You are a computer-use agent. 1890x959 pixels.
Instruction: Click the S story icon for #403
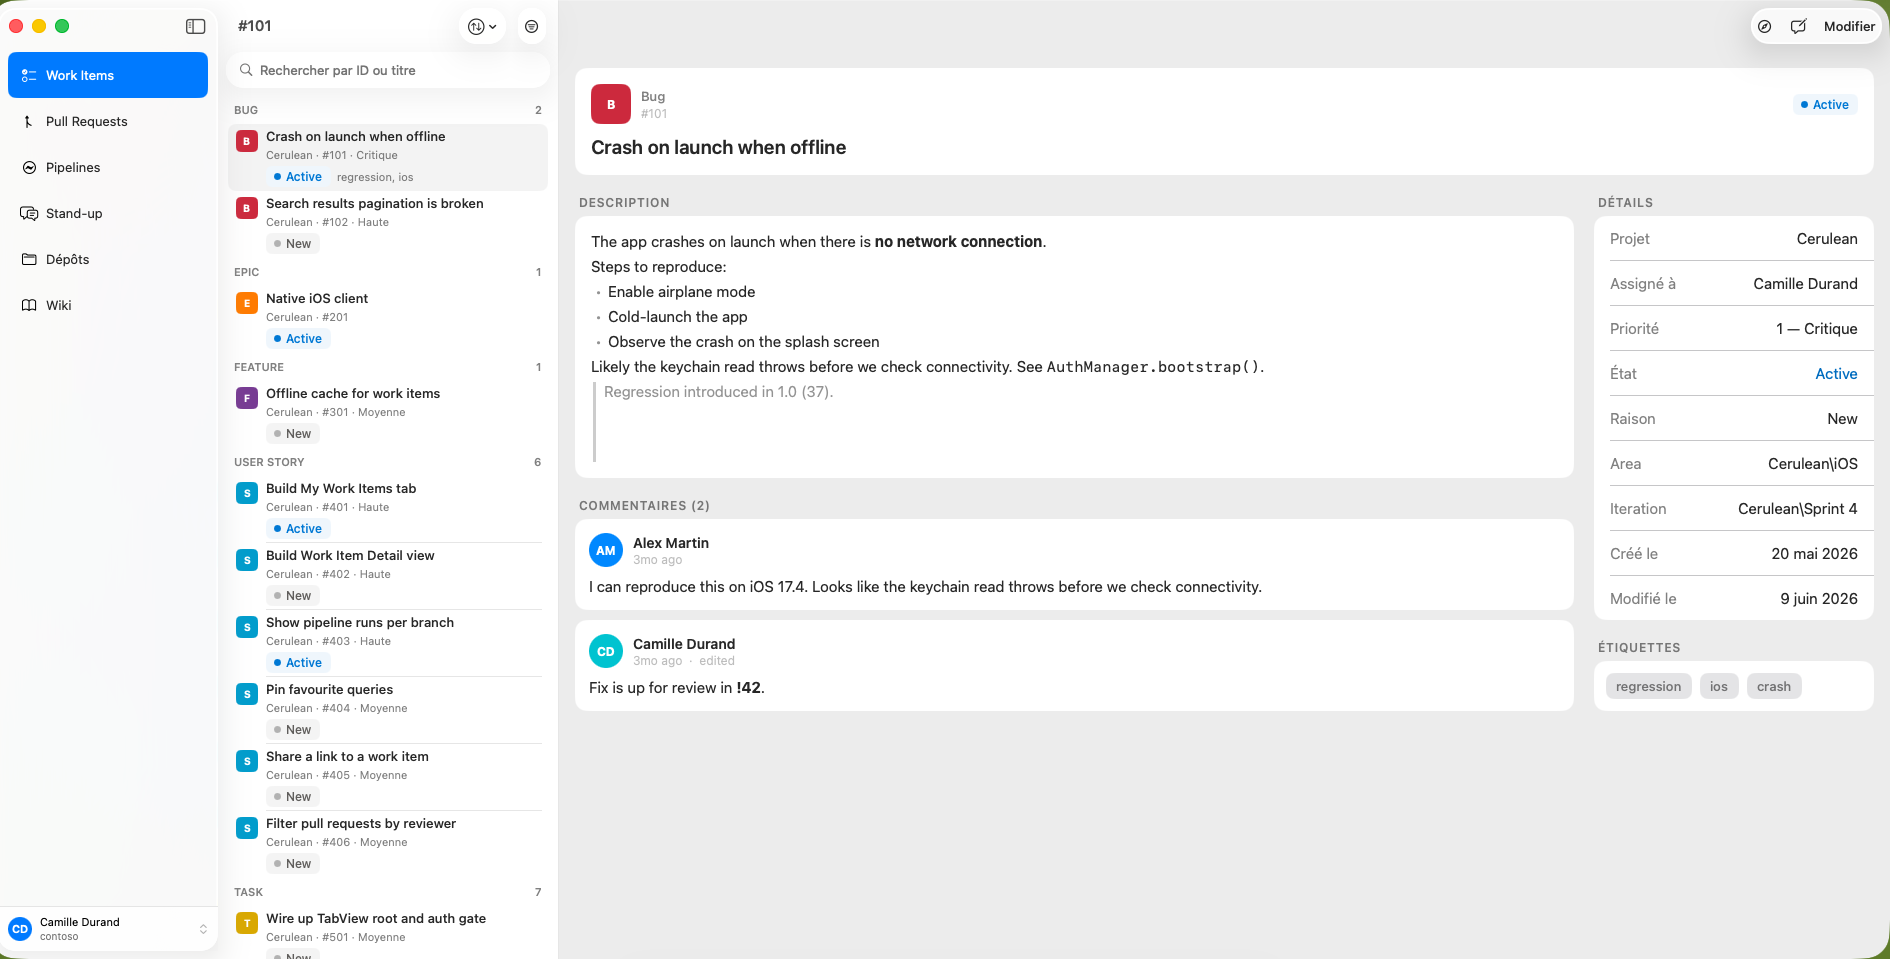pos(246,627)
